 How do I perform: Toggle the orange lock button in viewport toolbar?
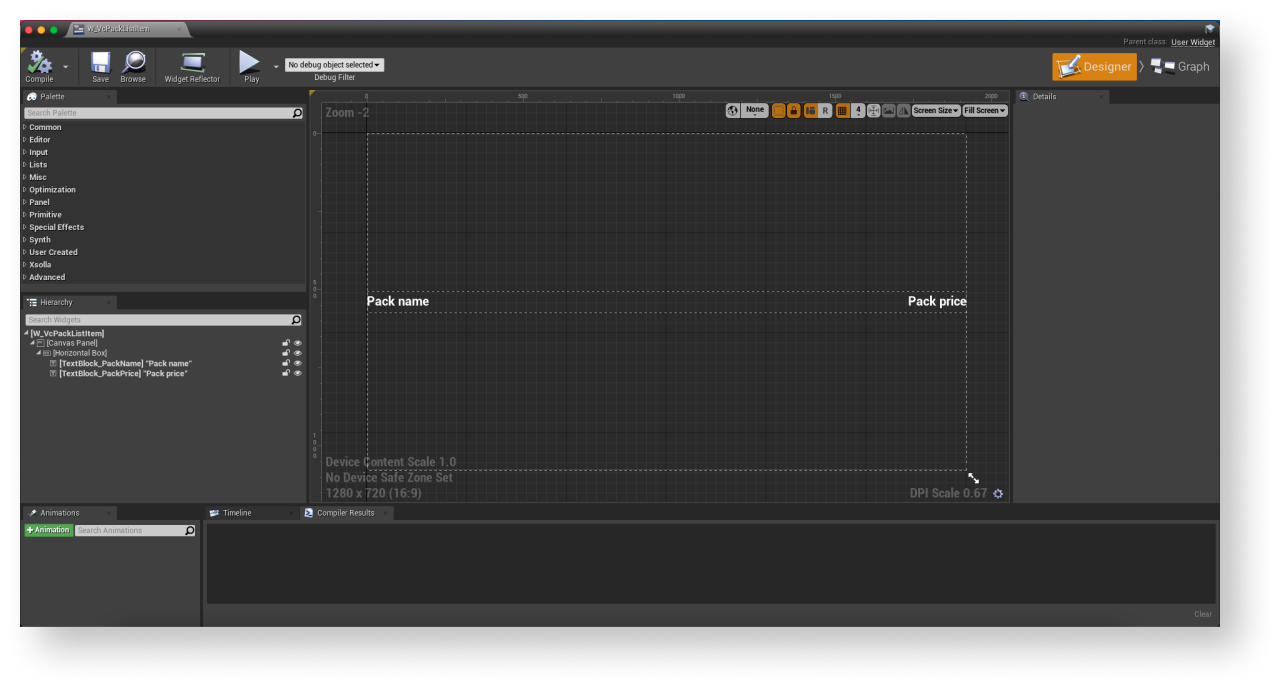click(x=794, y=111)
